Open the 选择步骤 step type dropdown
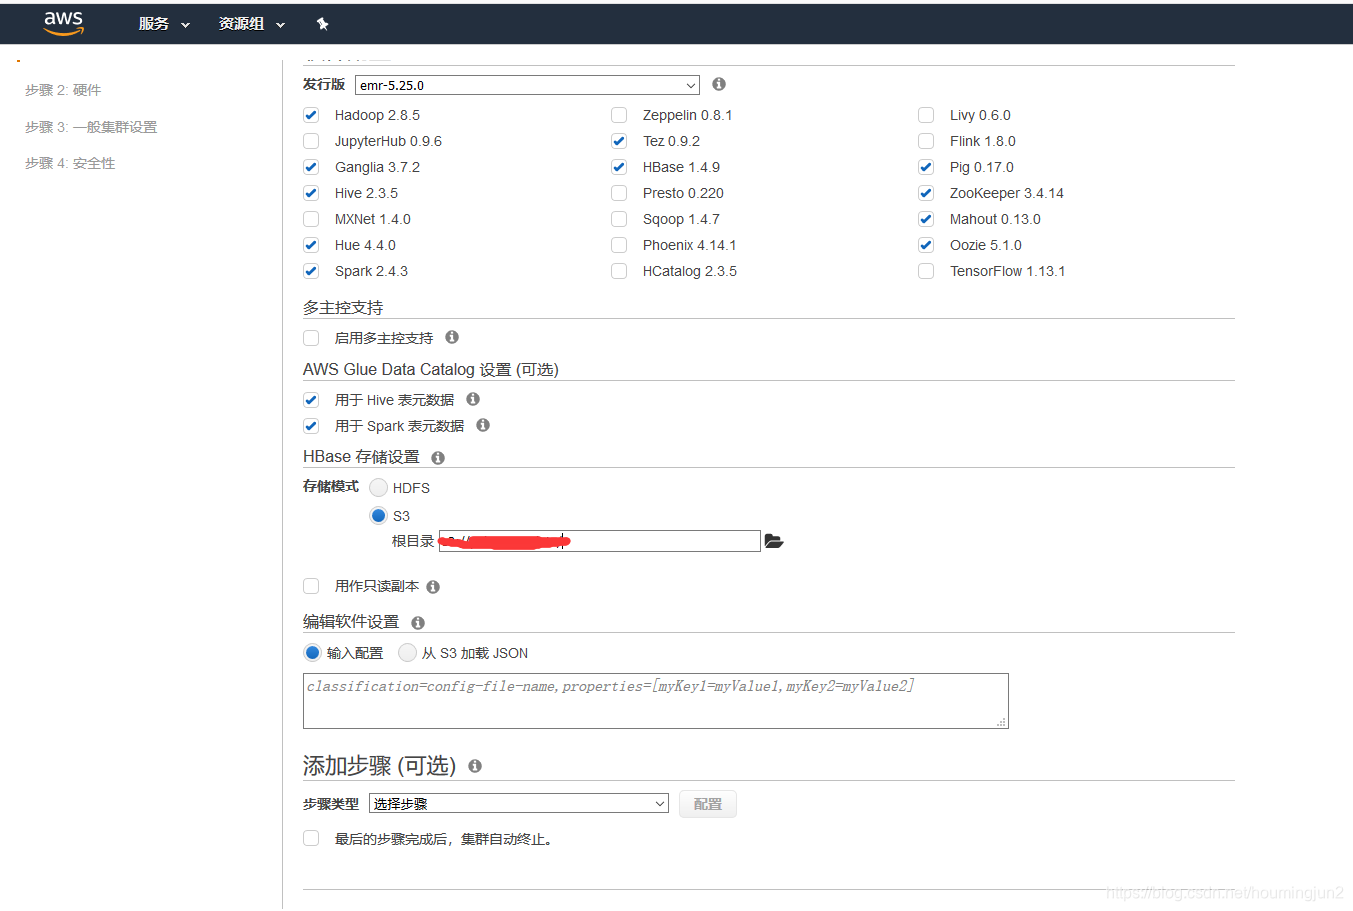This screenshot has height=911, width=1353. 519,803
